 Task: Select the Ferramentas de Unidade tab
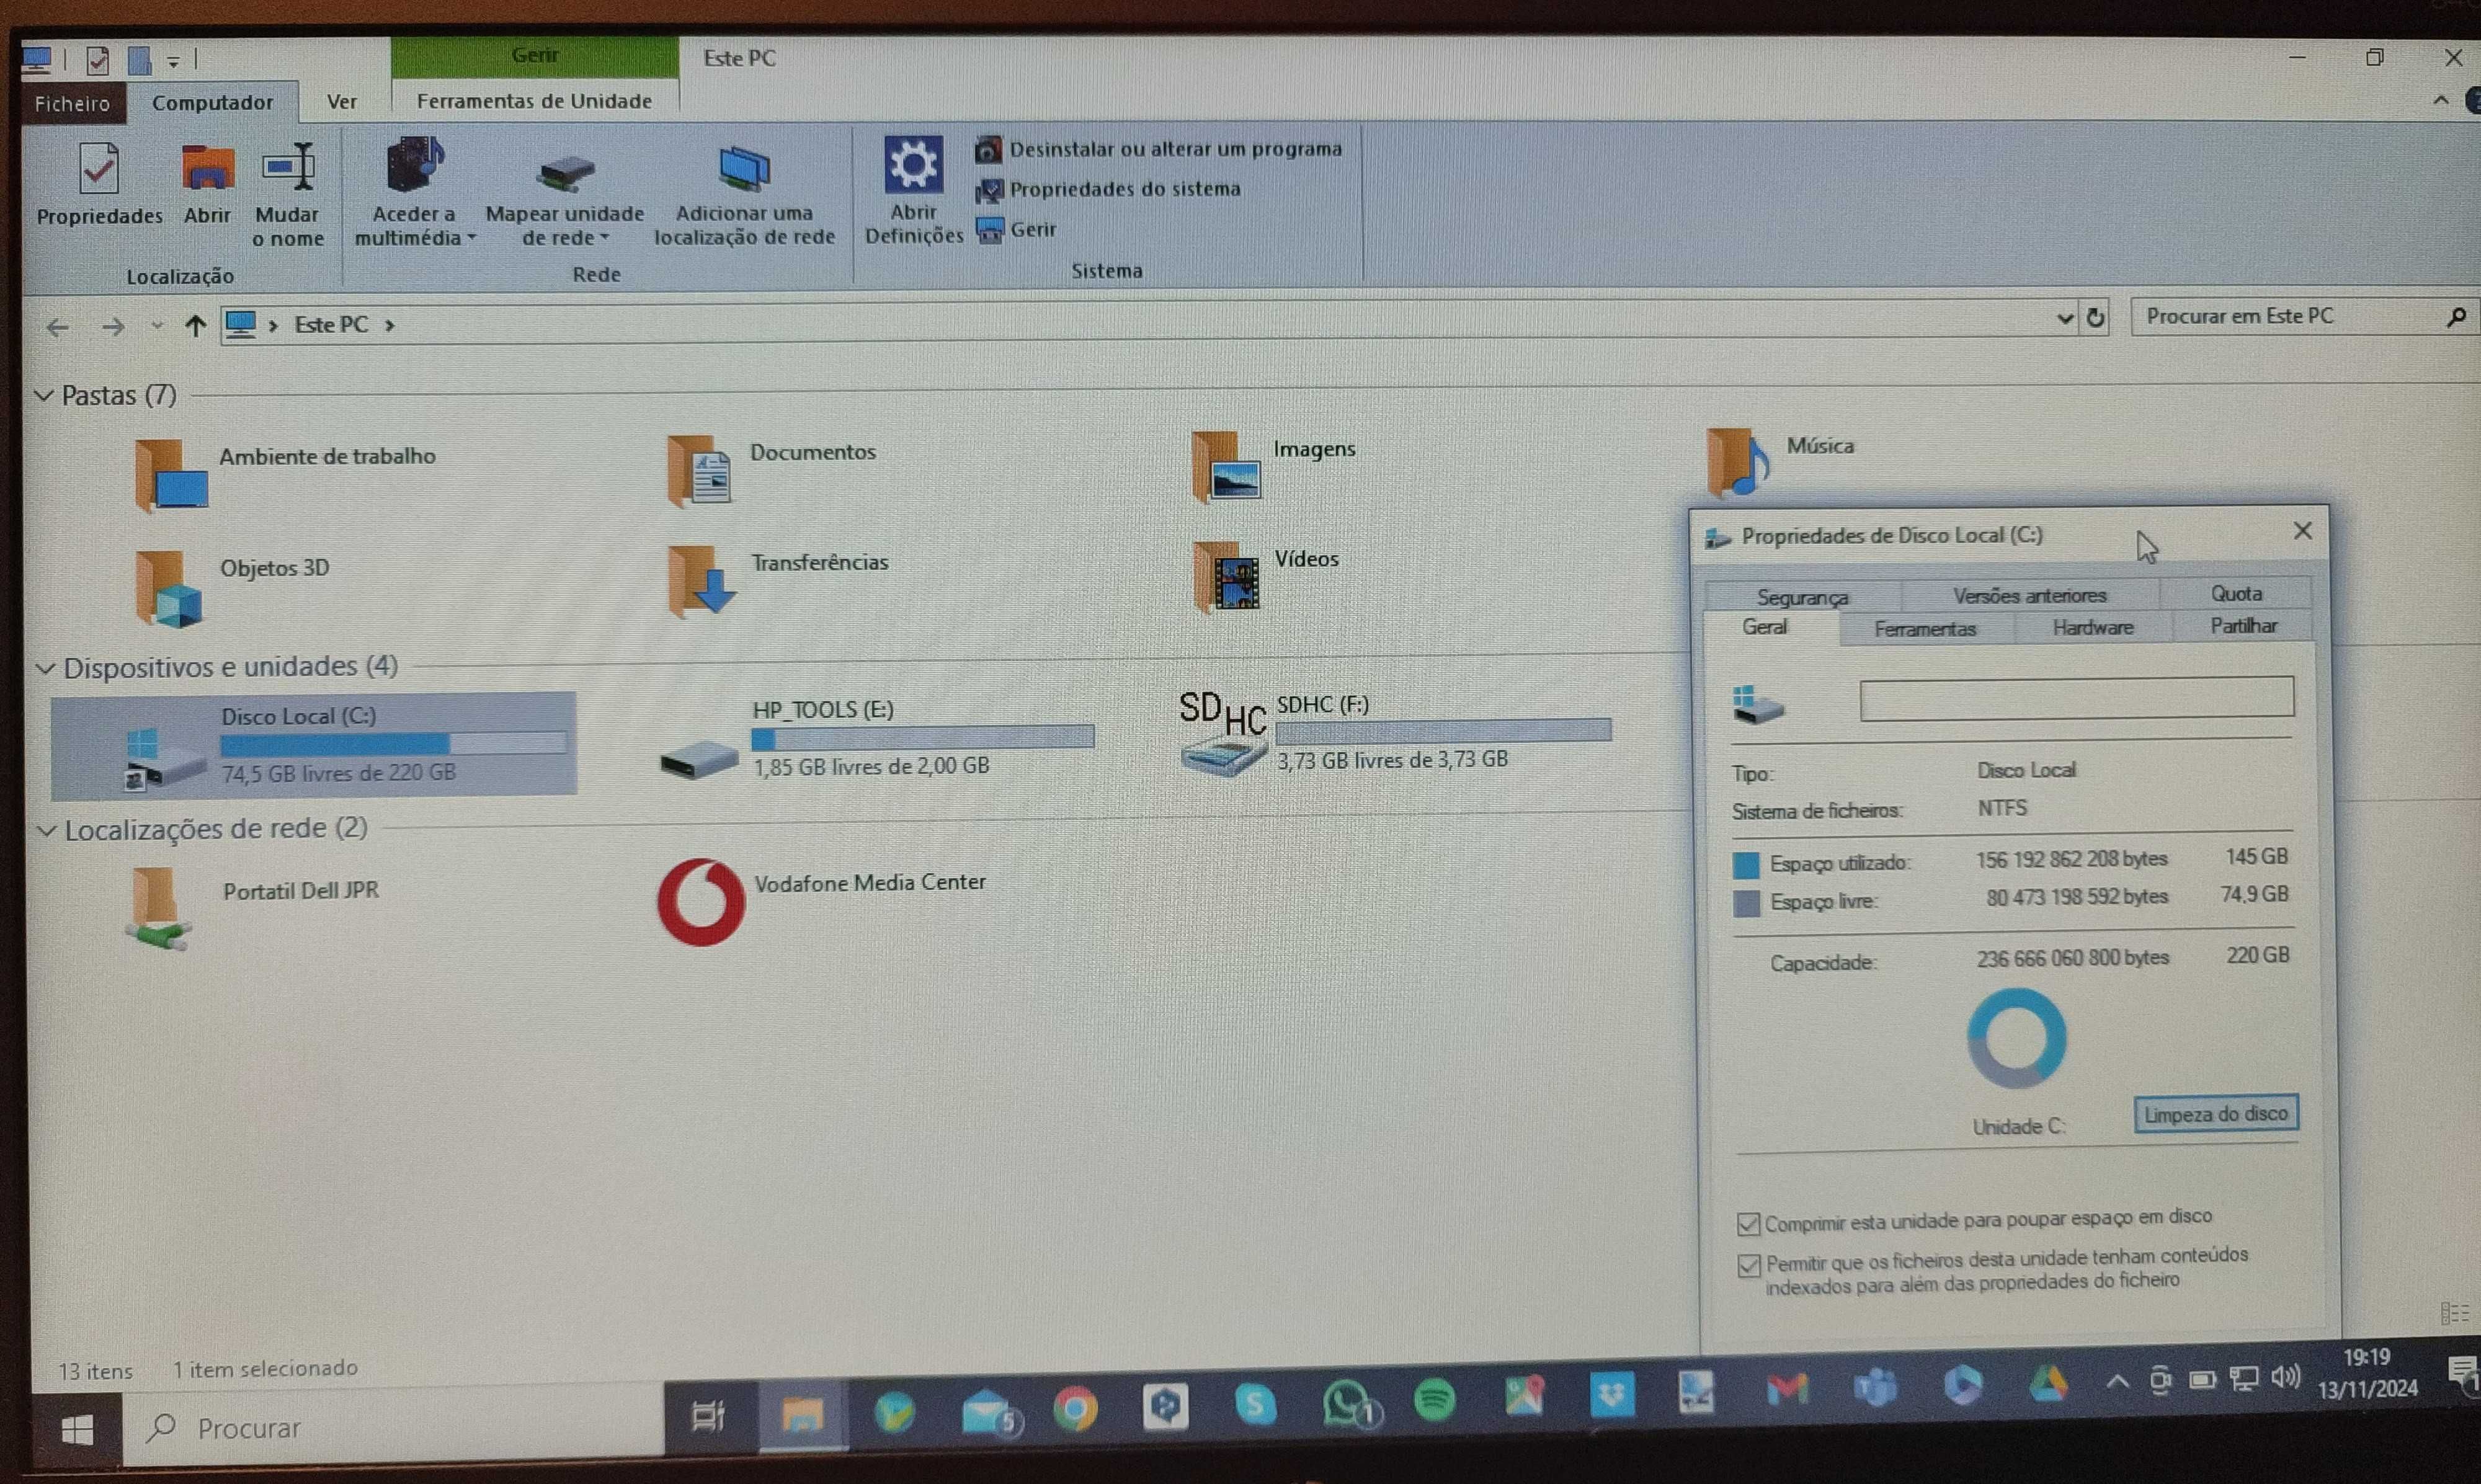pos(534,101)
